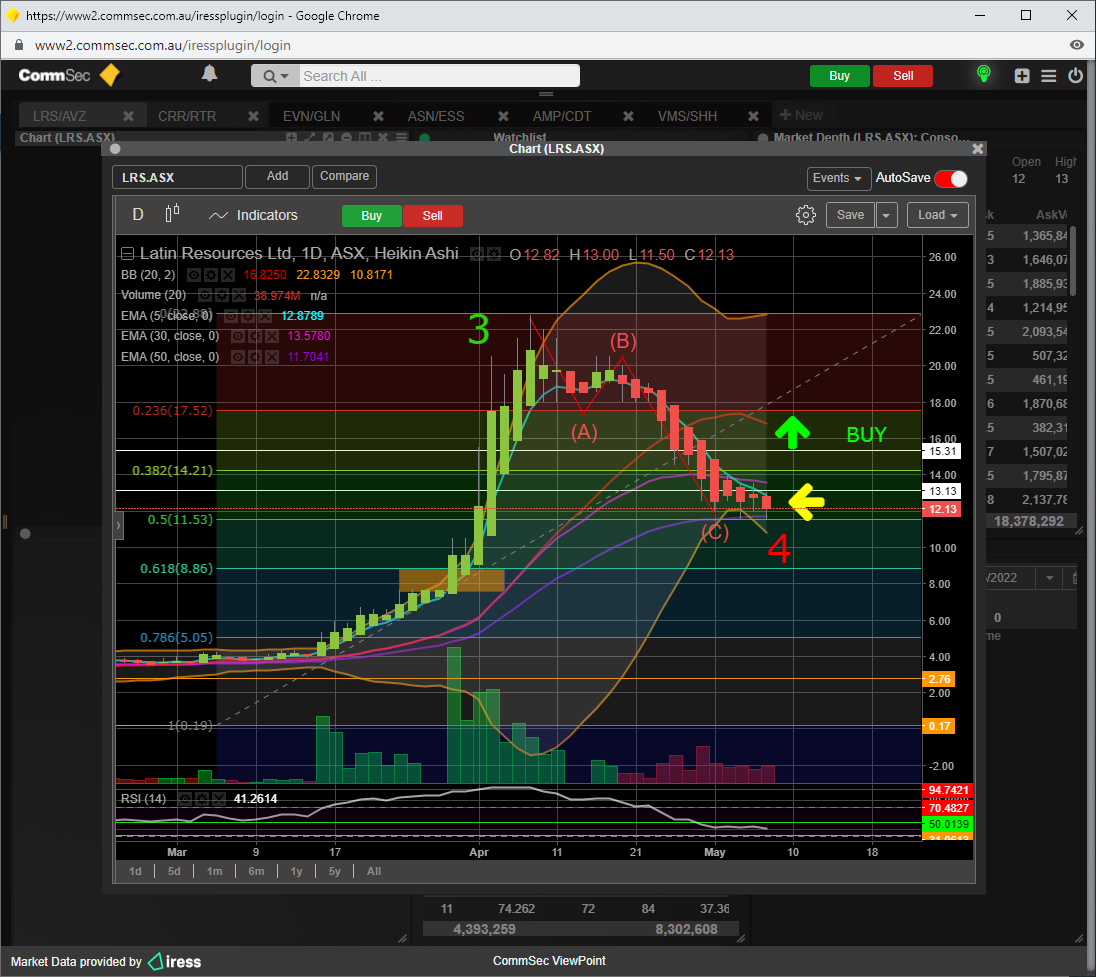
Task: Toggle visibility of EMA (50, close, 0)
Action: pos(238,357)
